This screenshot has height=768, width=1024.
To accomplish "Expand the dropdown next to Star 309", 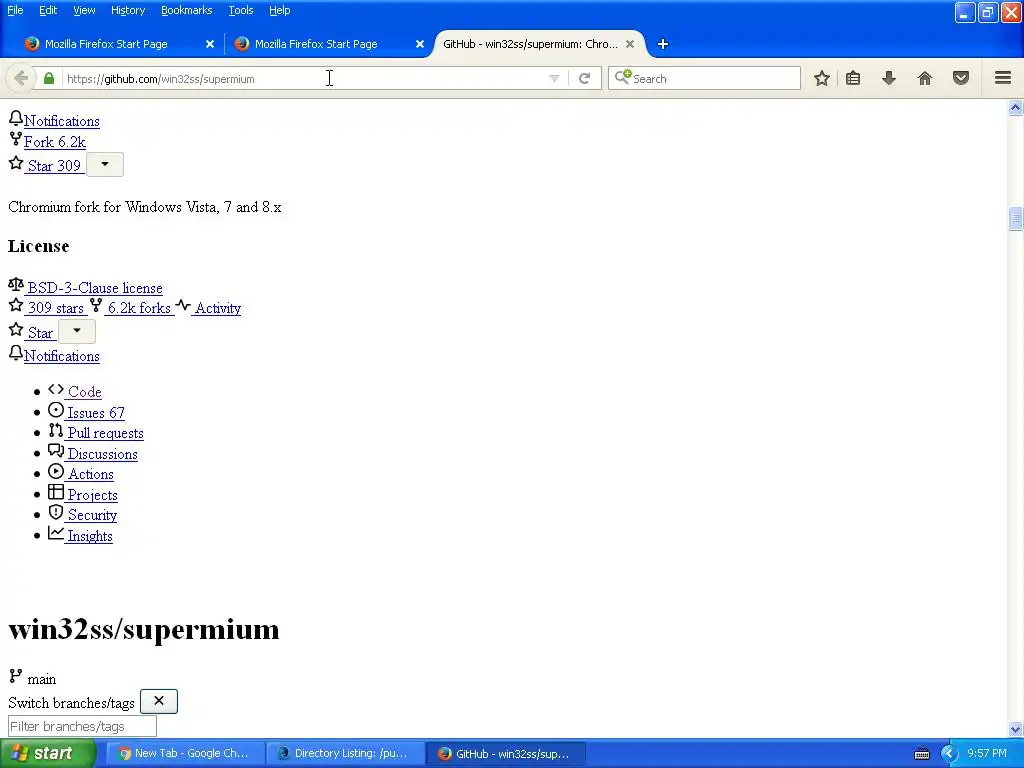I will (x=104, y=165).
